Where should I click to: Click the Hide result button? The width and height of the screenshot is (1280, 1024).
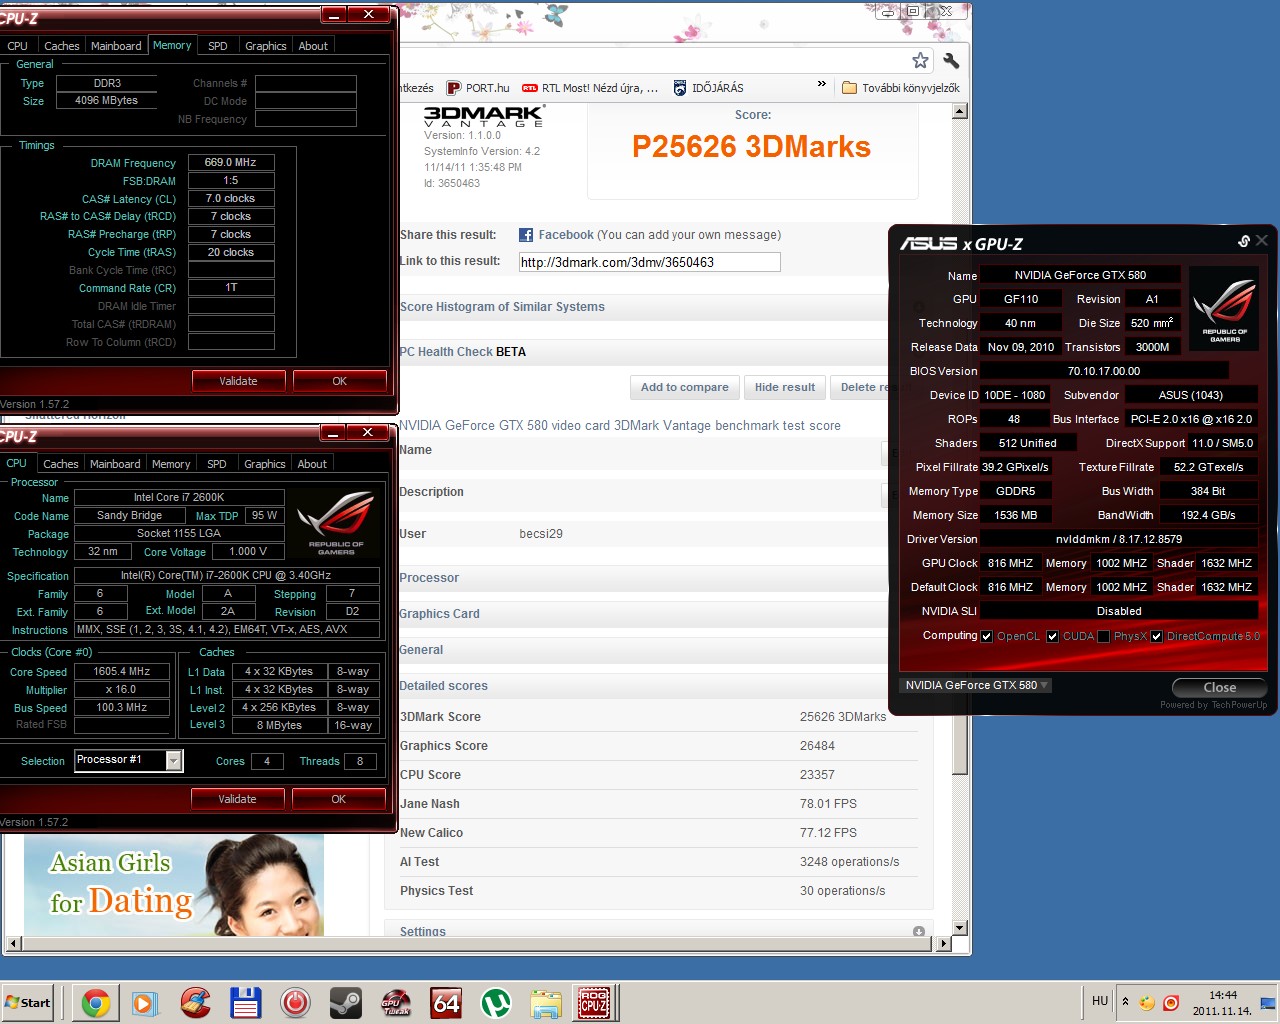(x=785, y=387)
